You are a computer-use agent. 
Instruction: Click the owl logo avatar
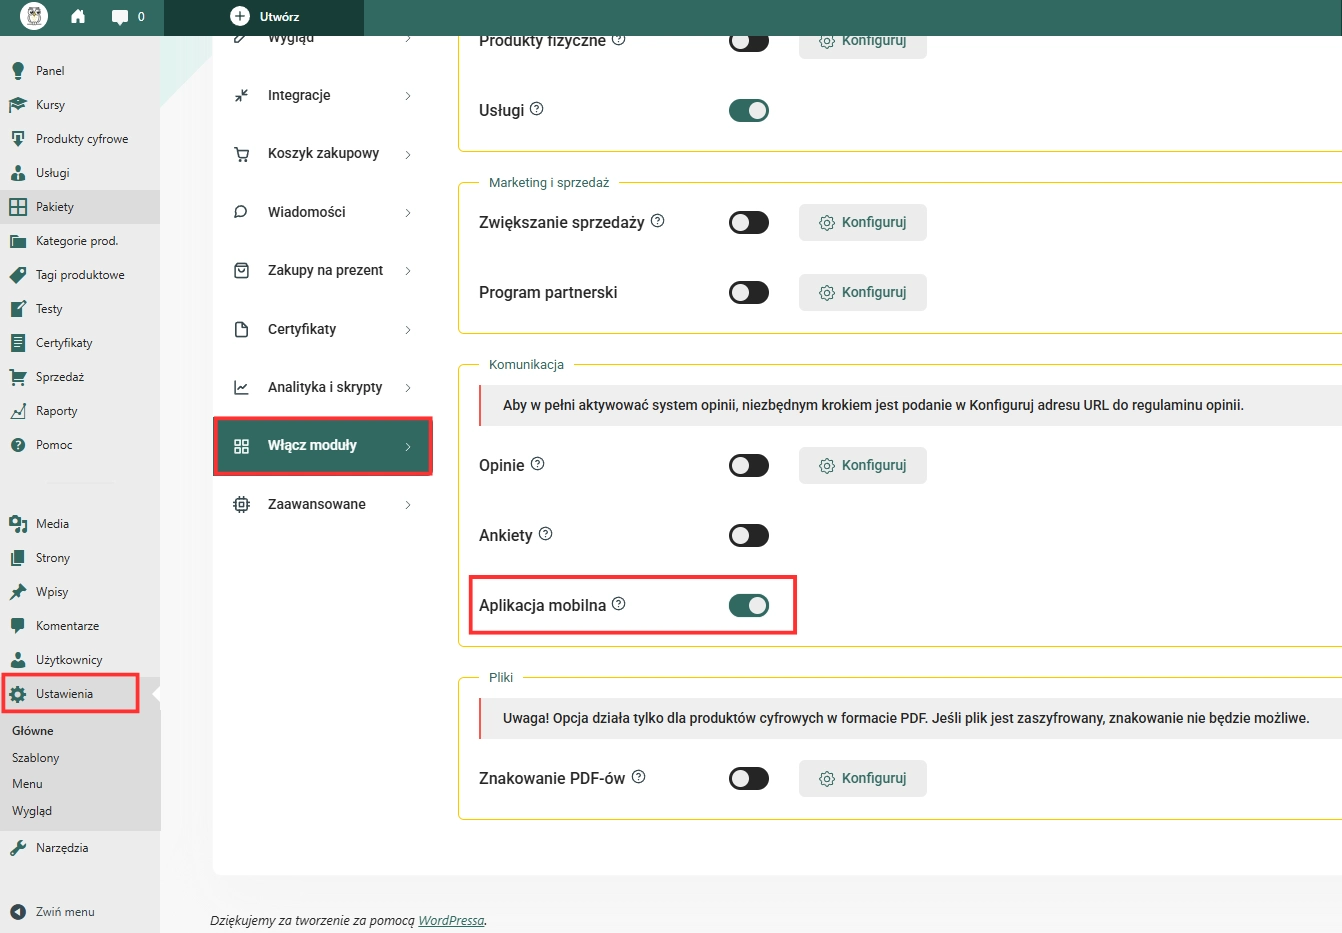(34, 16)
